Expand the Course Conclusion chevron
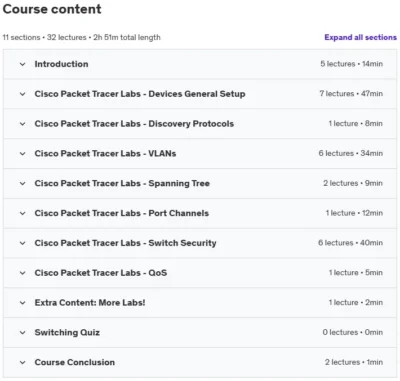This screenshot has height=381, width=400. coord(22,362)
